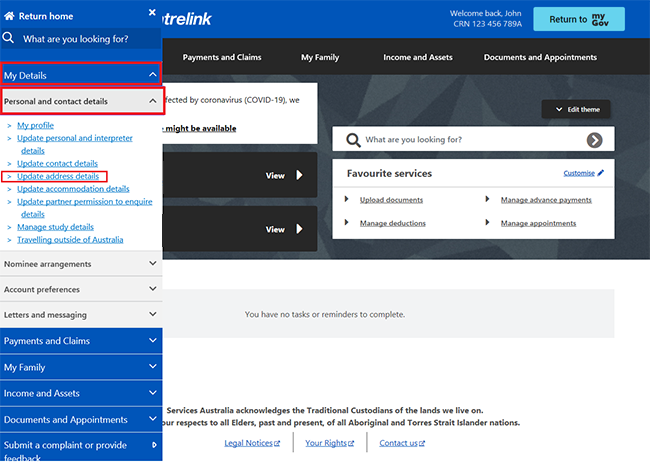This screenshot has width=650, height=463.
Task: Open Update accommodation details link
Action: coord(73,189)
